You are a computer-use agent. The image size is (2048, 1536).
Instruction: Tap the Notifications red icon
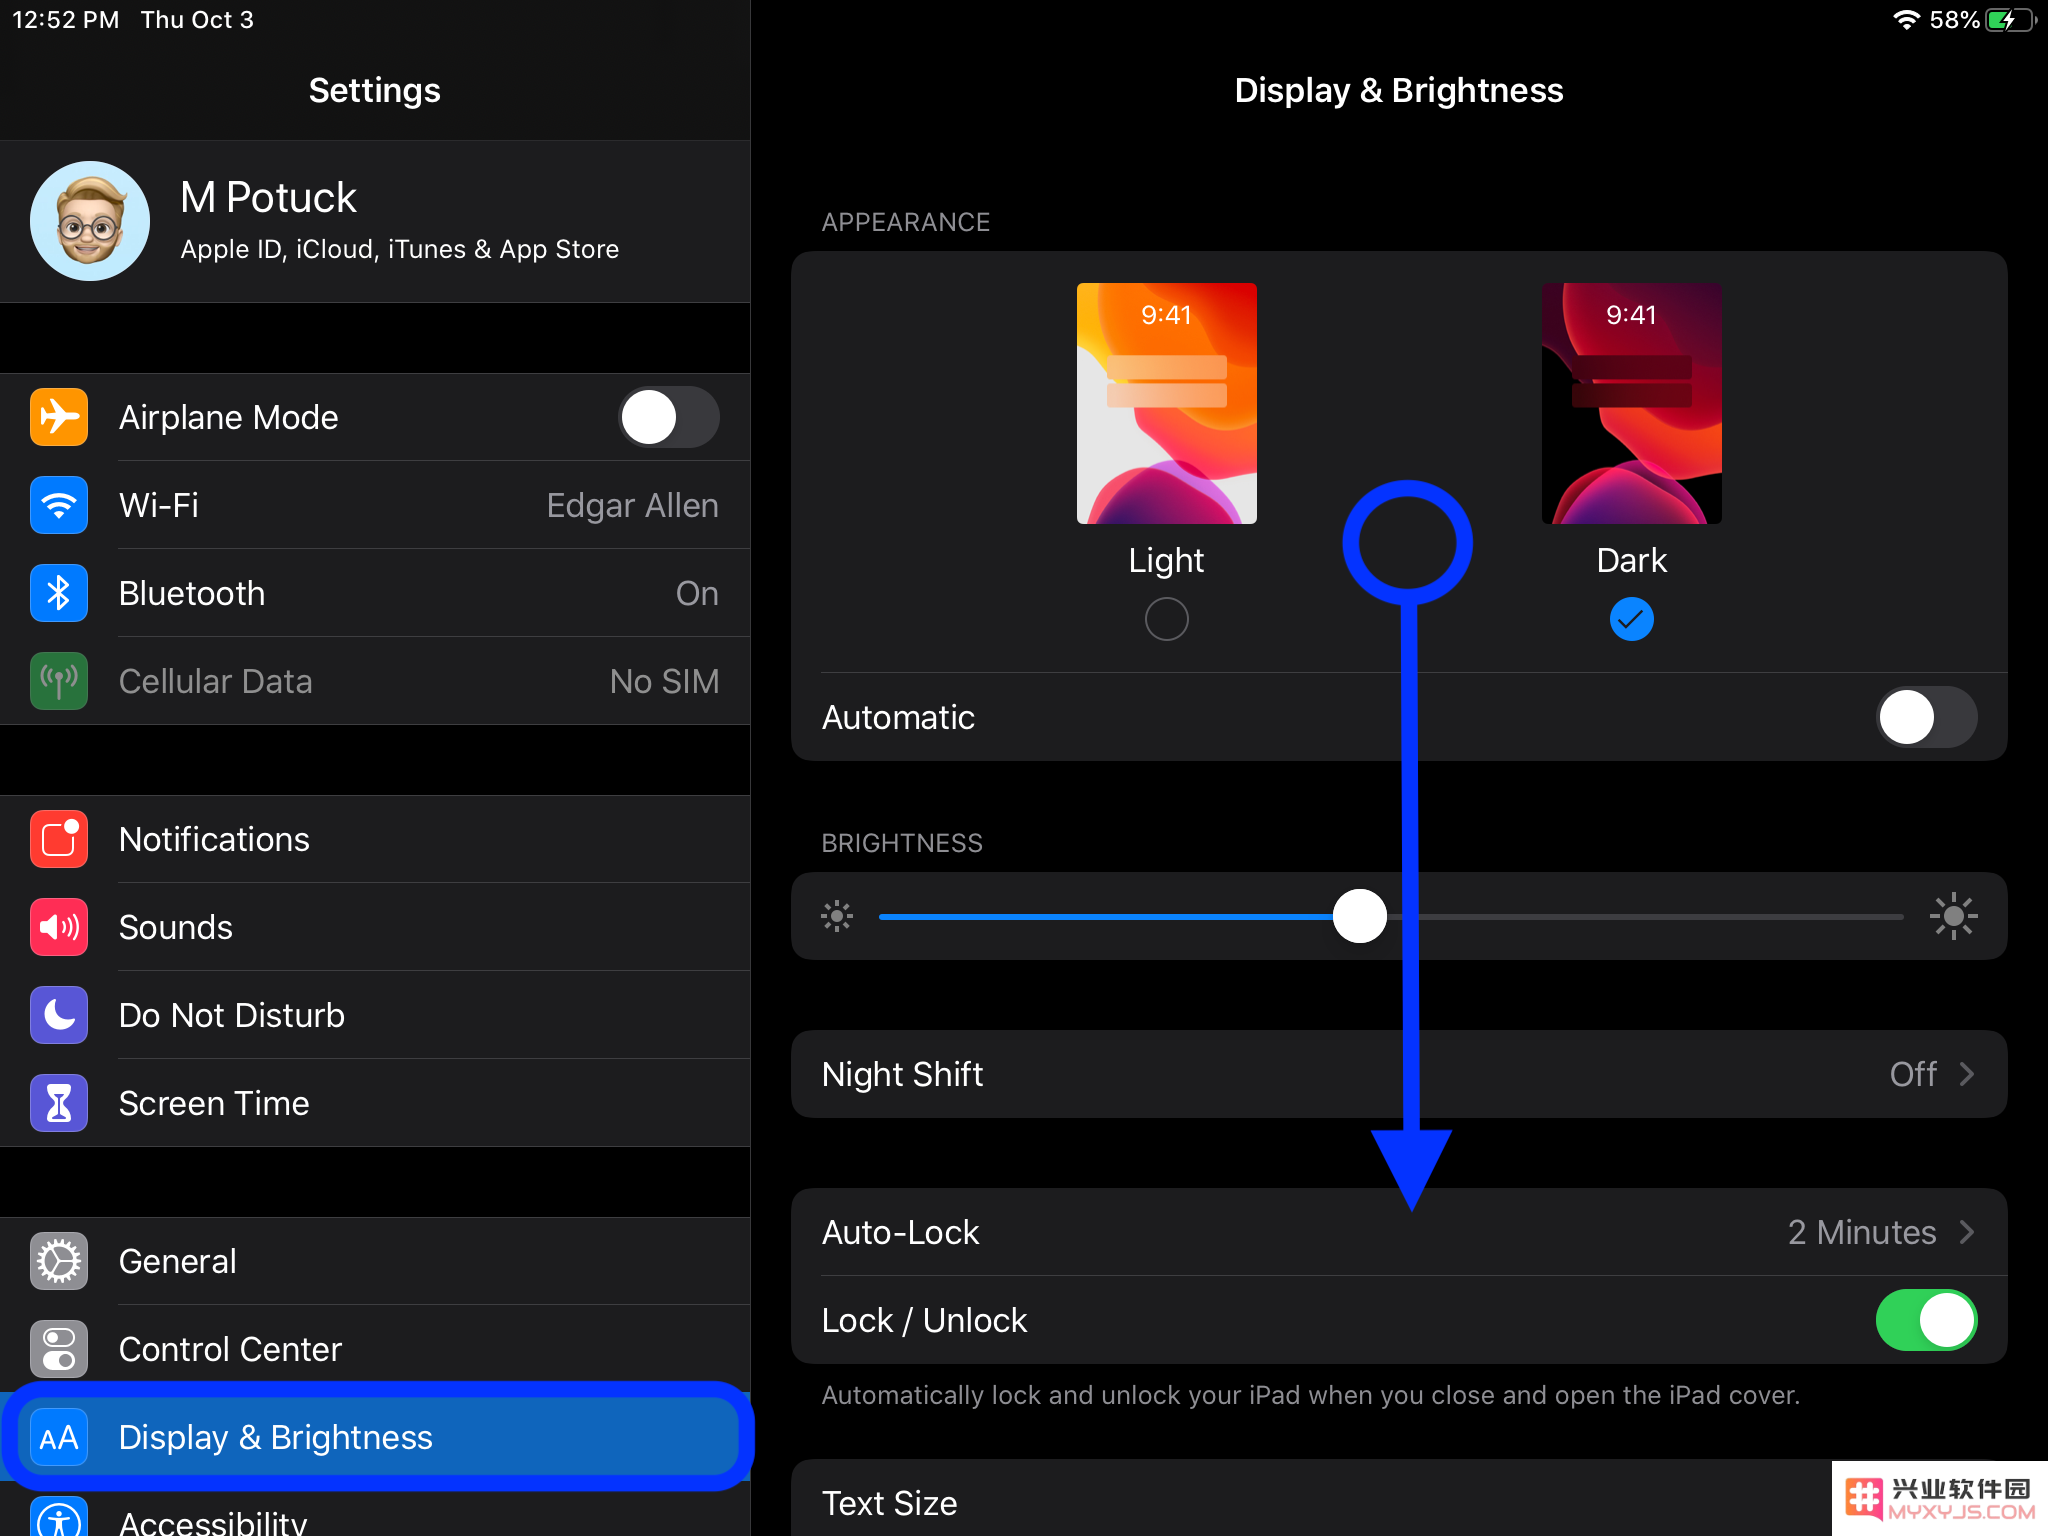[59, 839]
